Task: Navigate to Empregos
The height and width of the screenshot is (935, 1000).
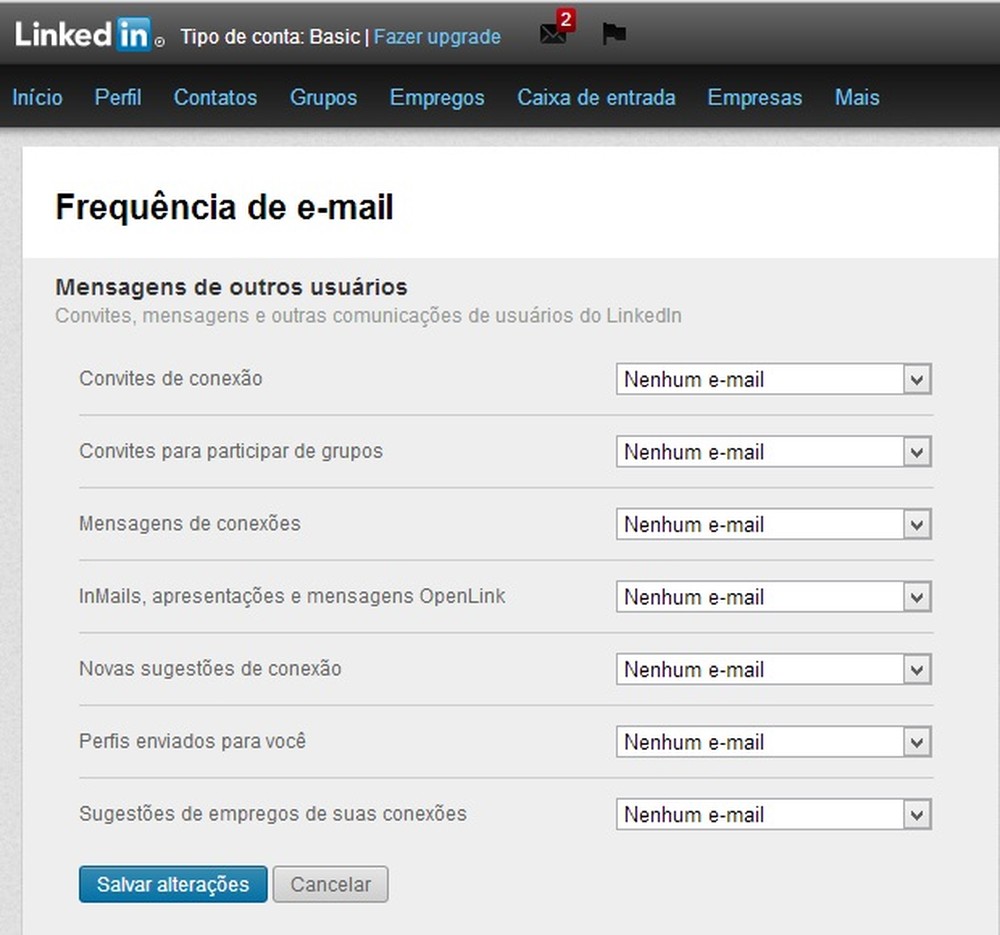Action: point(437,98)
